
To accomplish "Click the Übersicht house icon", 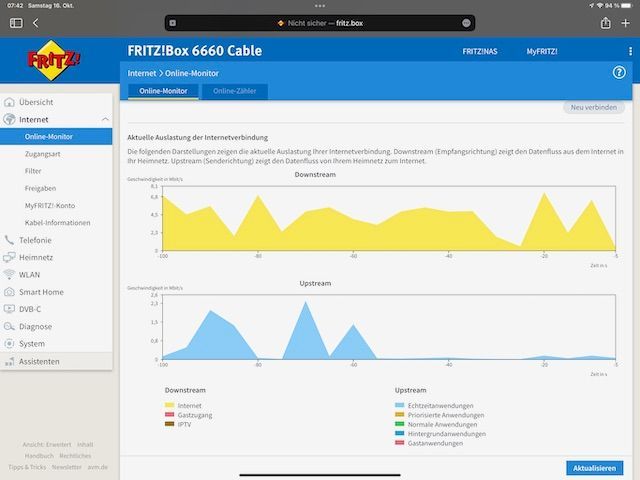I will tap(9, 102).
